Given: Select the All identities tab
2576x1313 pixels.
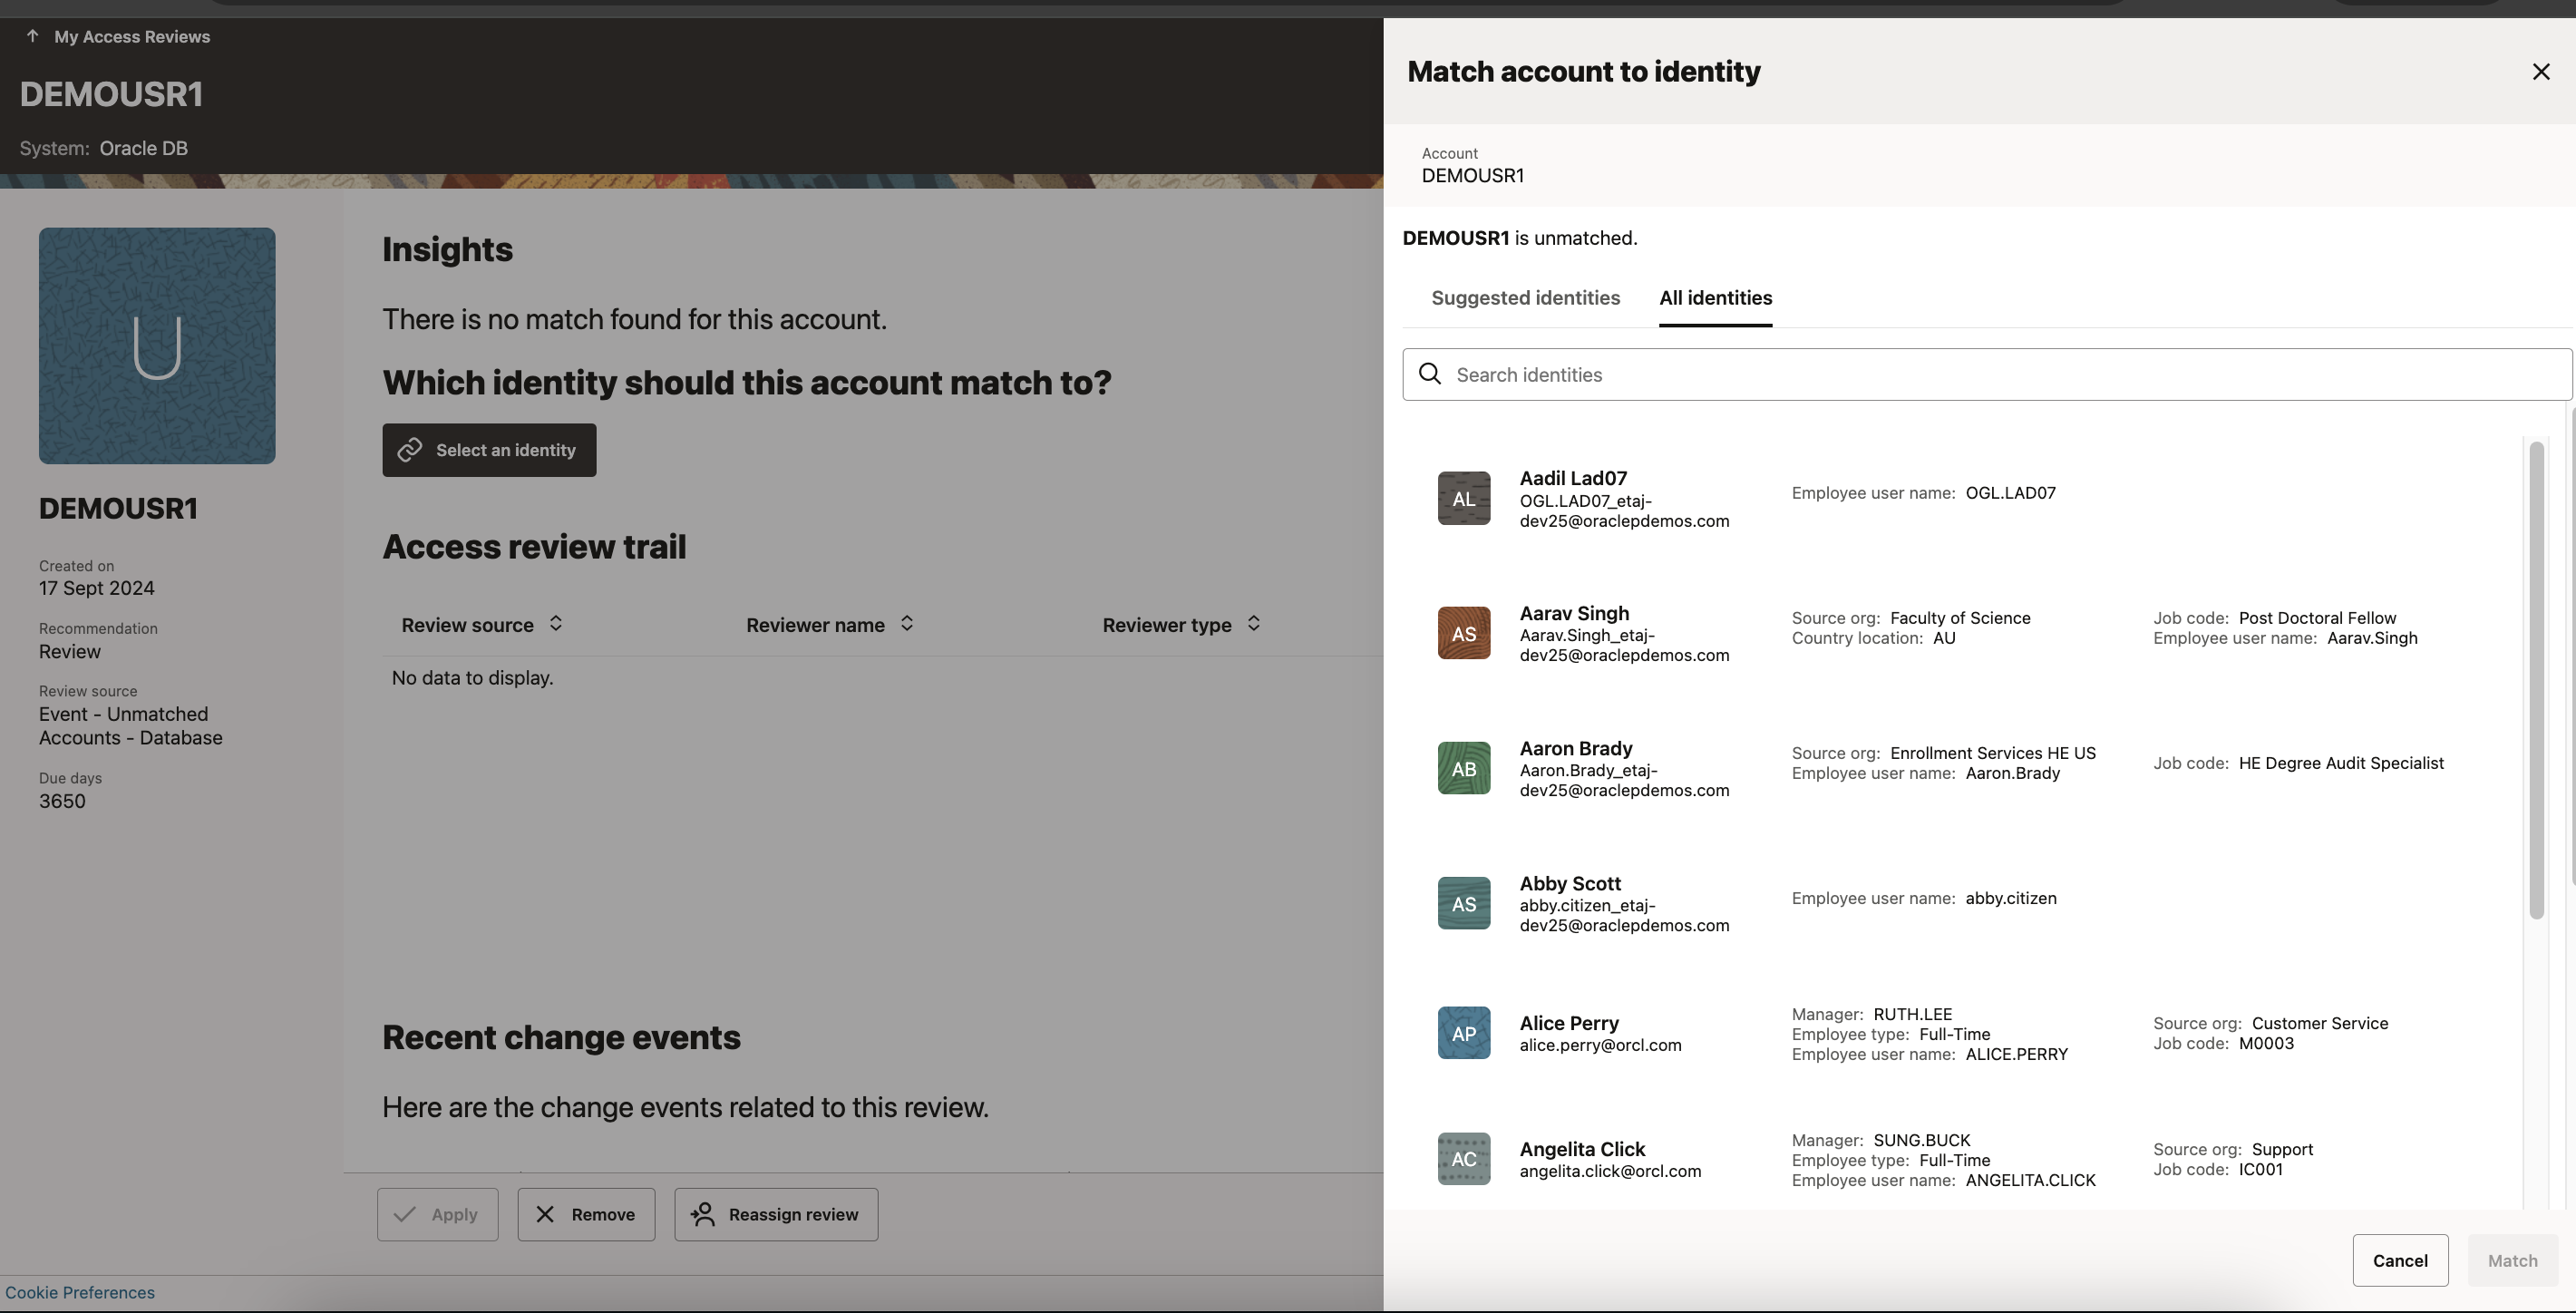Looking at the screenshot, I should tap(1715, 298).
